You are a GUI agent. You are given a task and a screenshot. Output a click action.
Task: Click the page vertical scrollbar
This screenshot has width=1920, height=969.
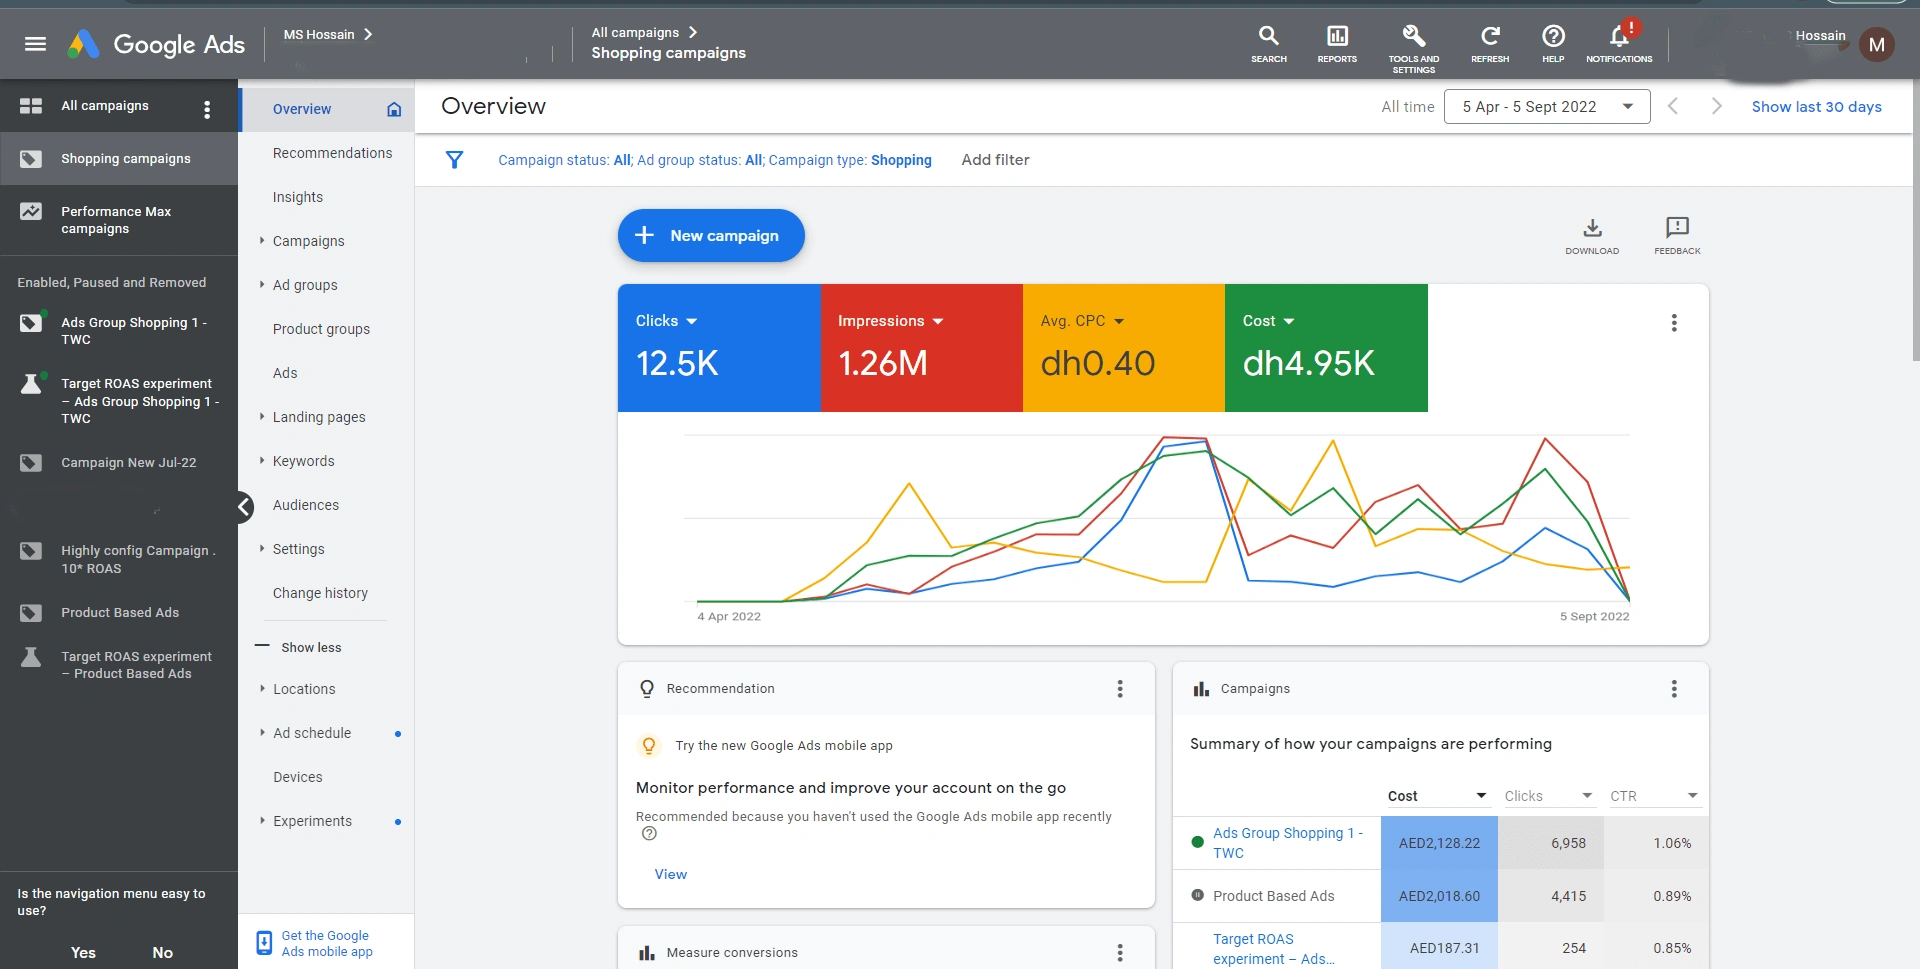pos(1915,220)
